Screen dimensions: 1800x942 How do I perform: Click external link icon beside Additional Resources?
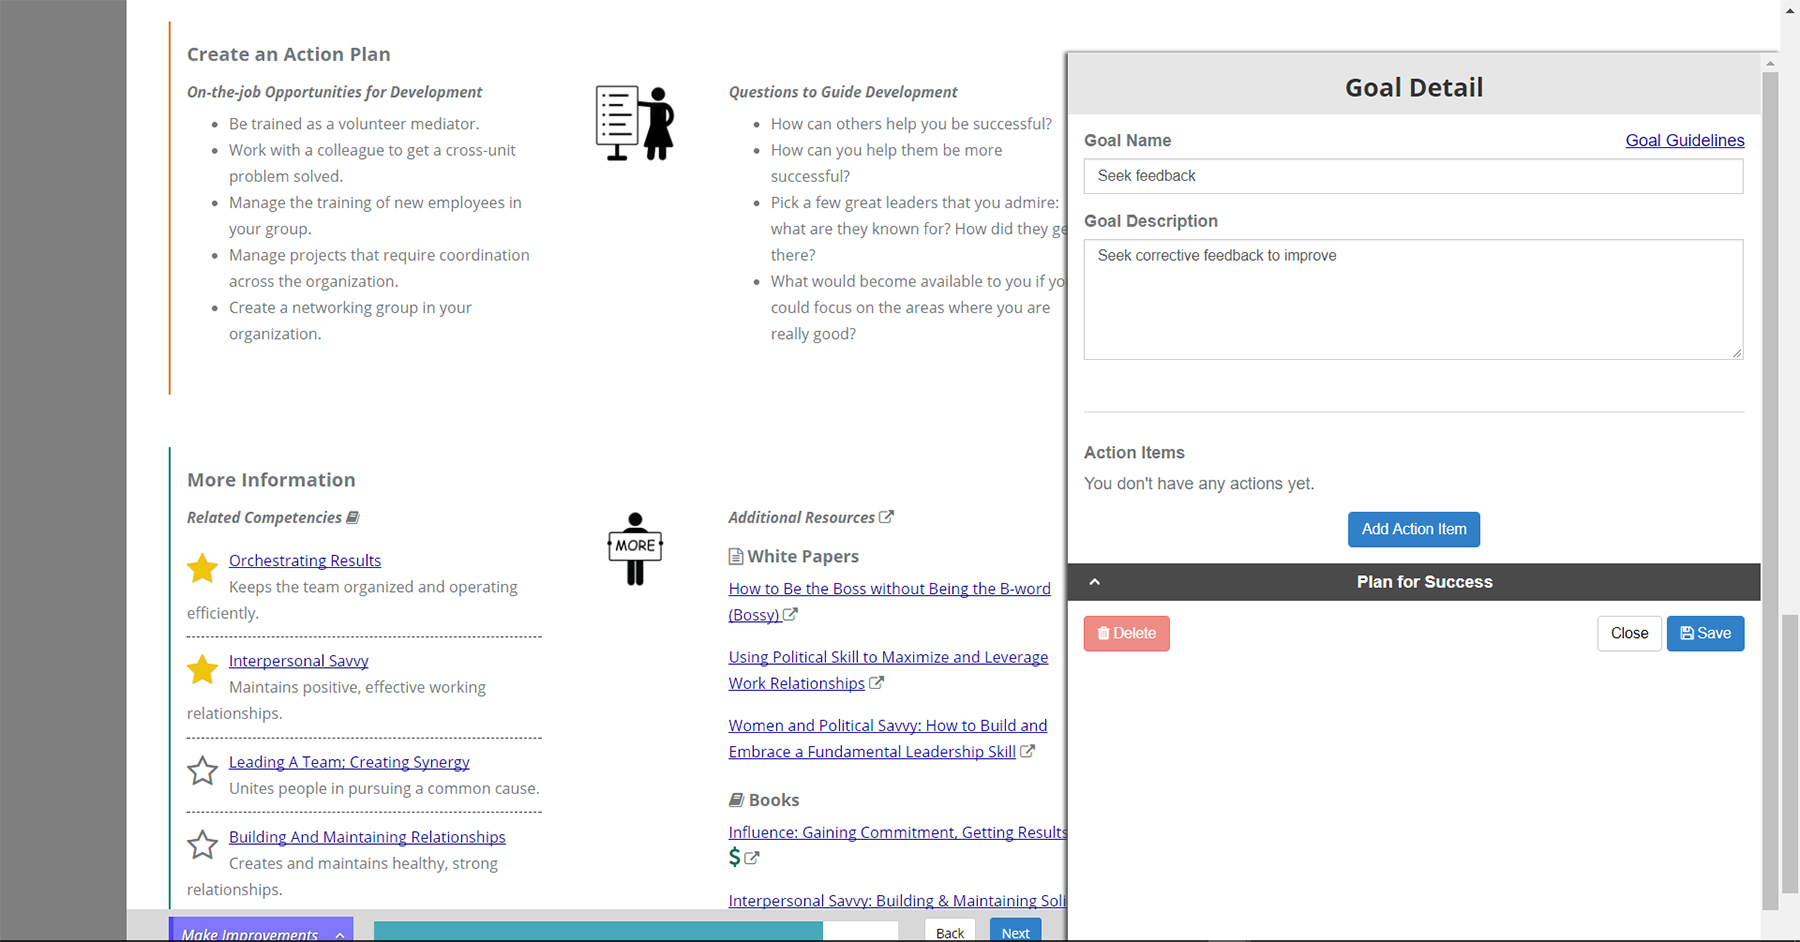pos(886,517)
